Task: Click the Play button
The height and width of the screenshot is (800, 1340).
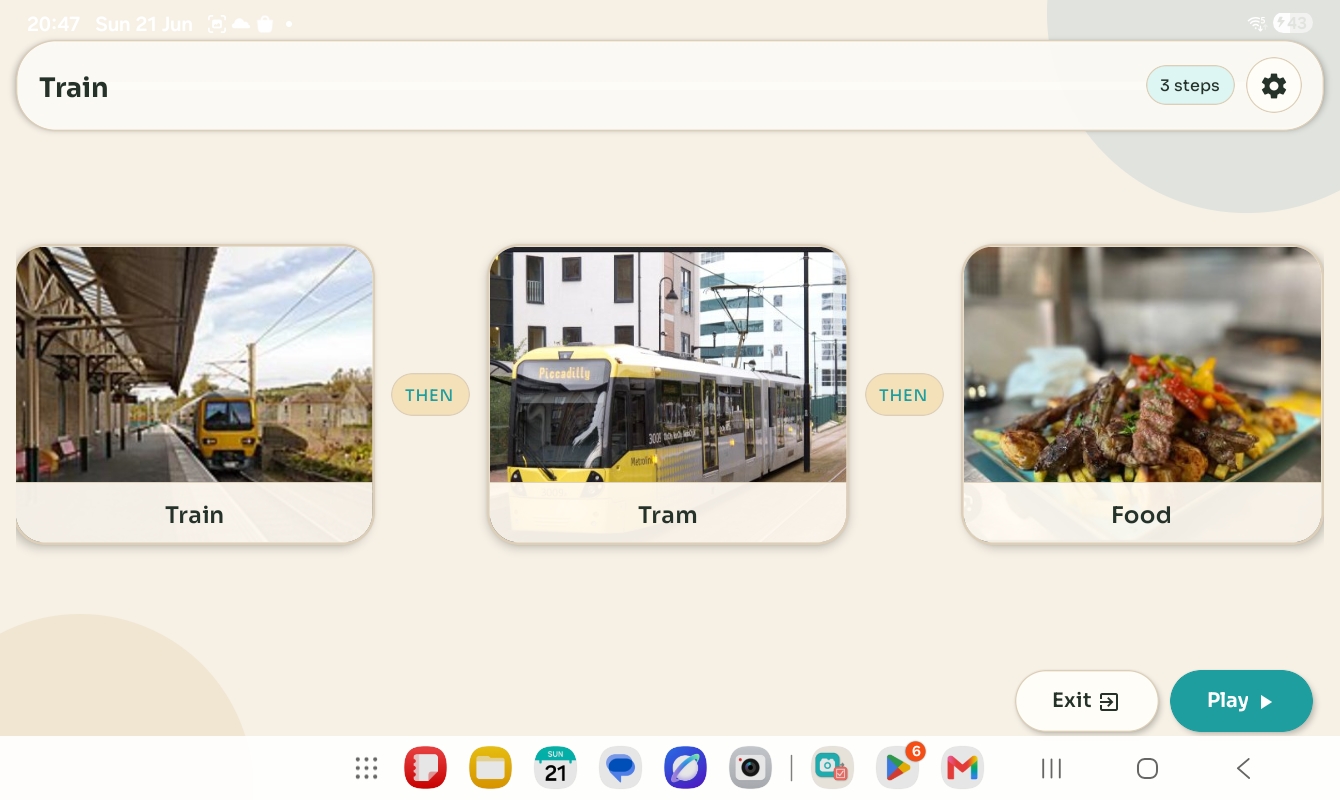Action: pyautogui.click(x=1241, y=701)
